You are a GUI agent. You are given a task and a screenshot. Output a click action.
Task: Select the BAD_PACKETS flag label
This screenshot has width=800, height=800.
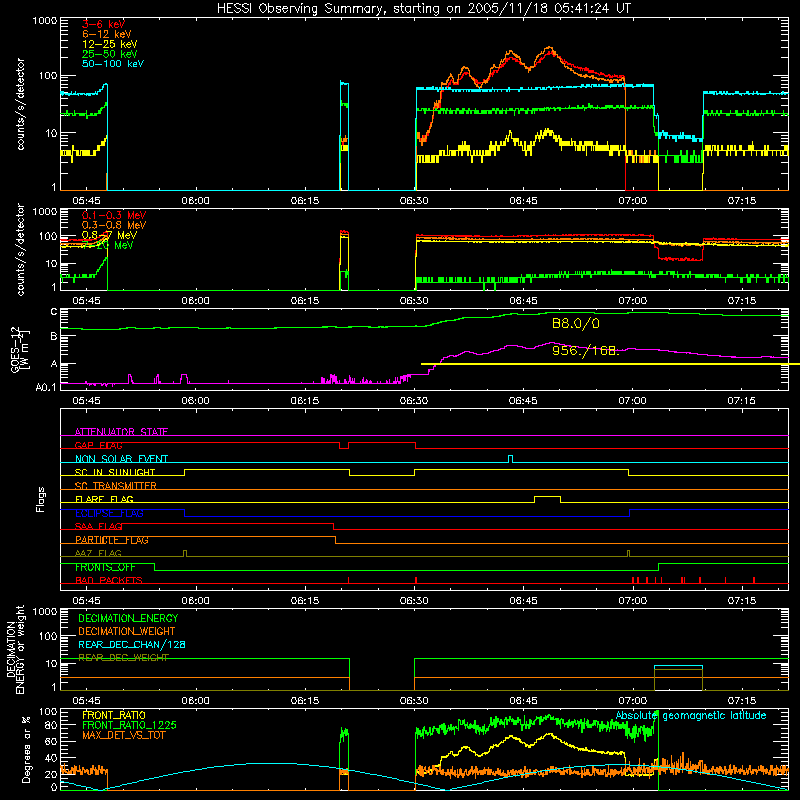pyautogui.click(x=109, y=580)
